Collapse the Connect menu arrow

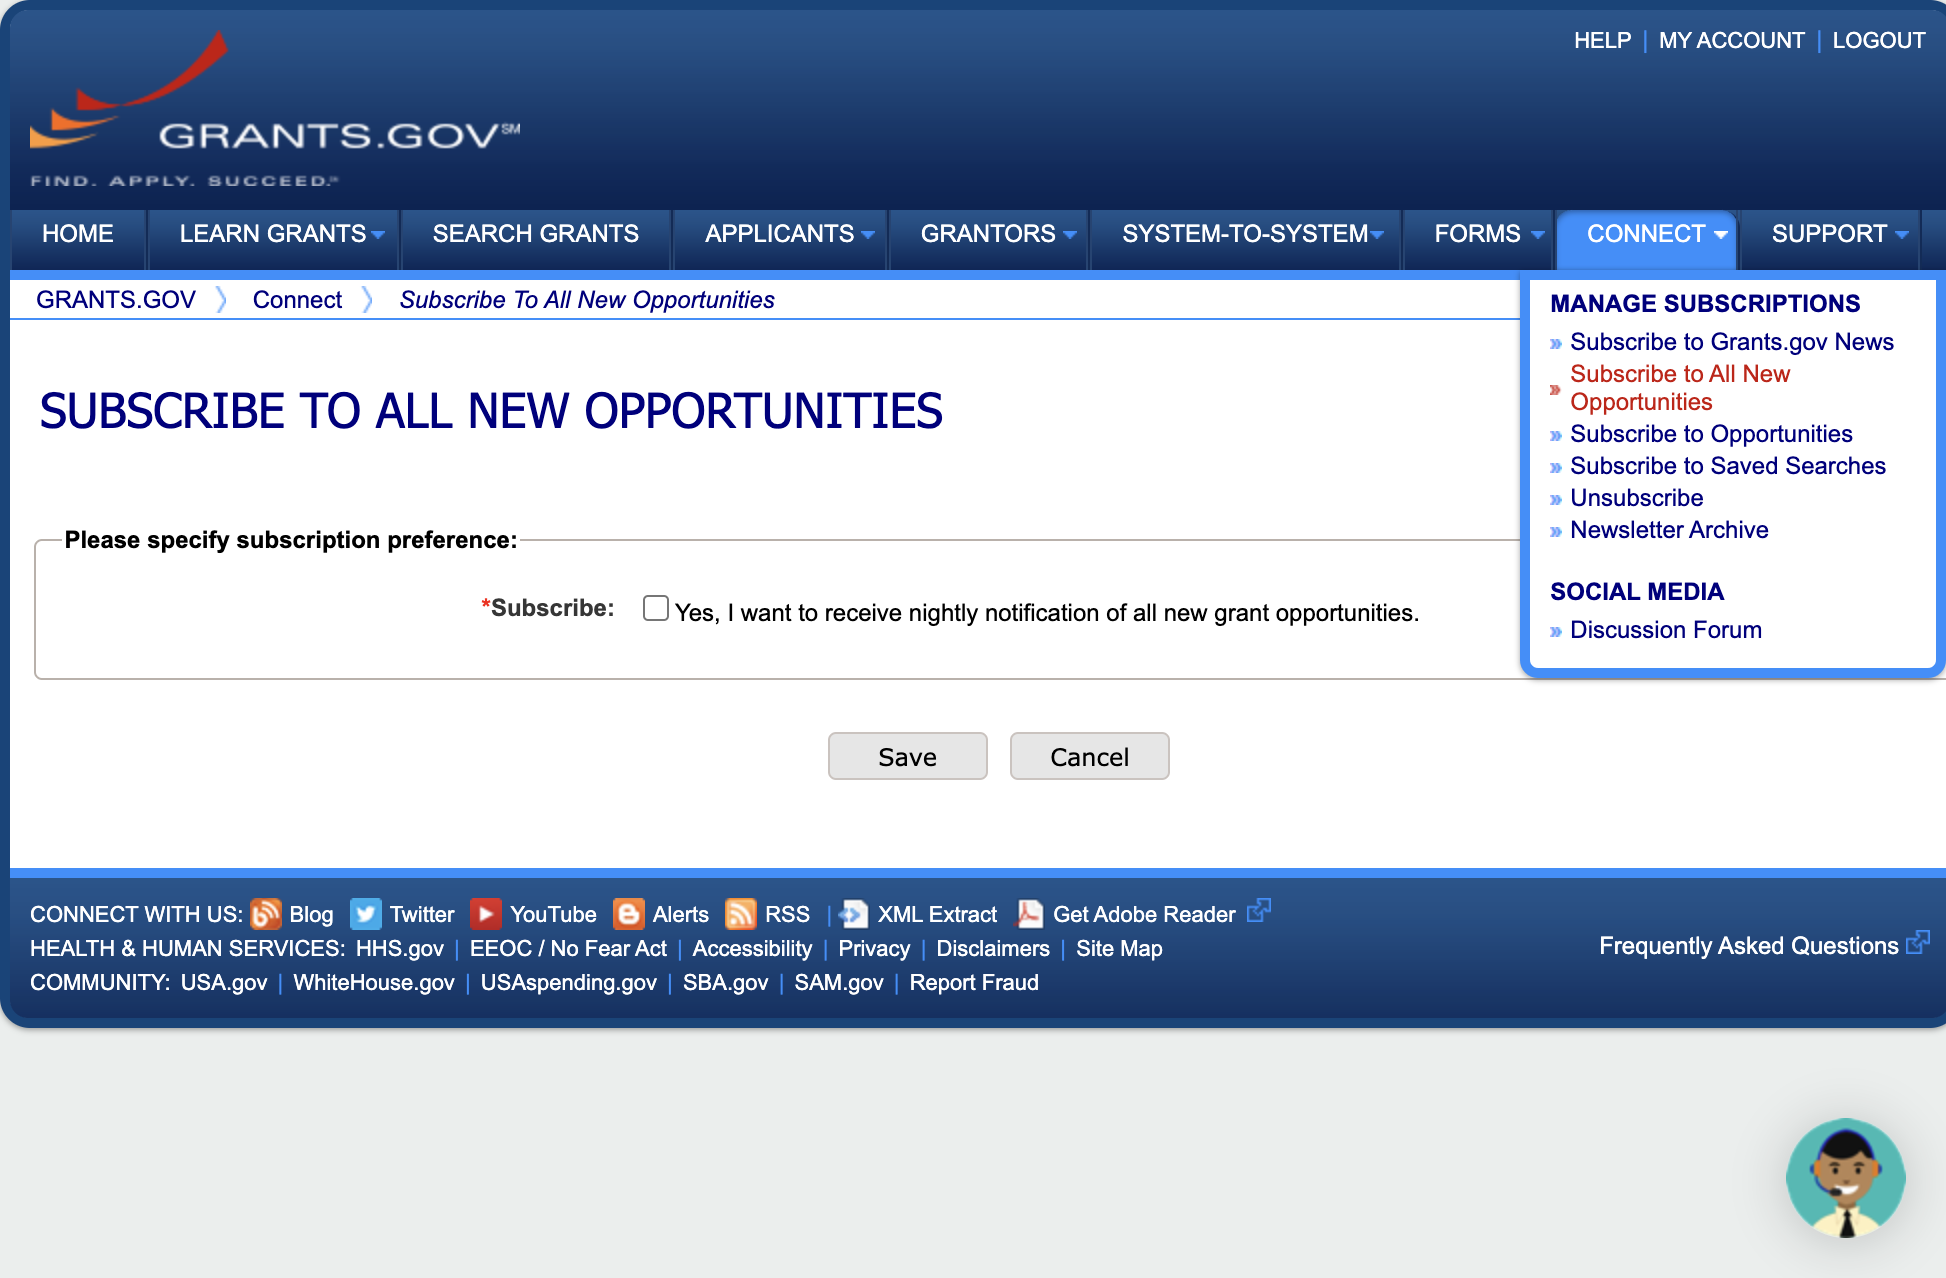(x=1721, y=235)
